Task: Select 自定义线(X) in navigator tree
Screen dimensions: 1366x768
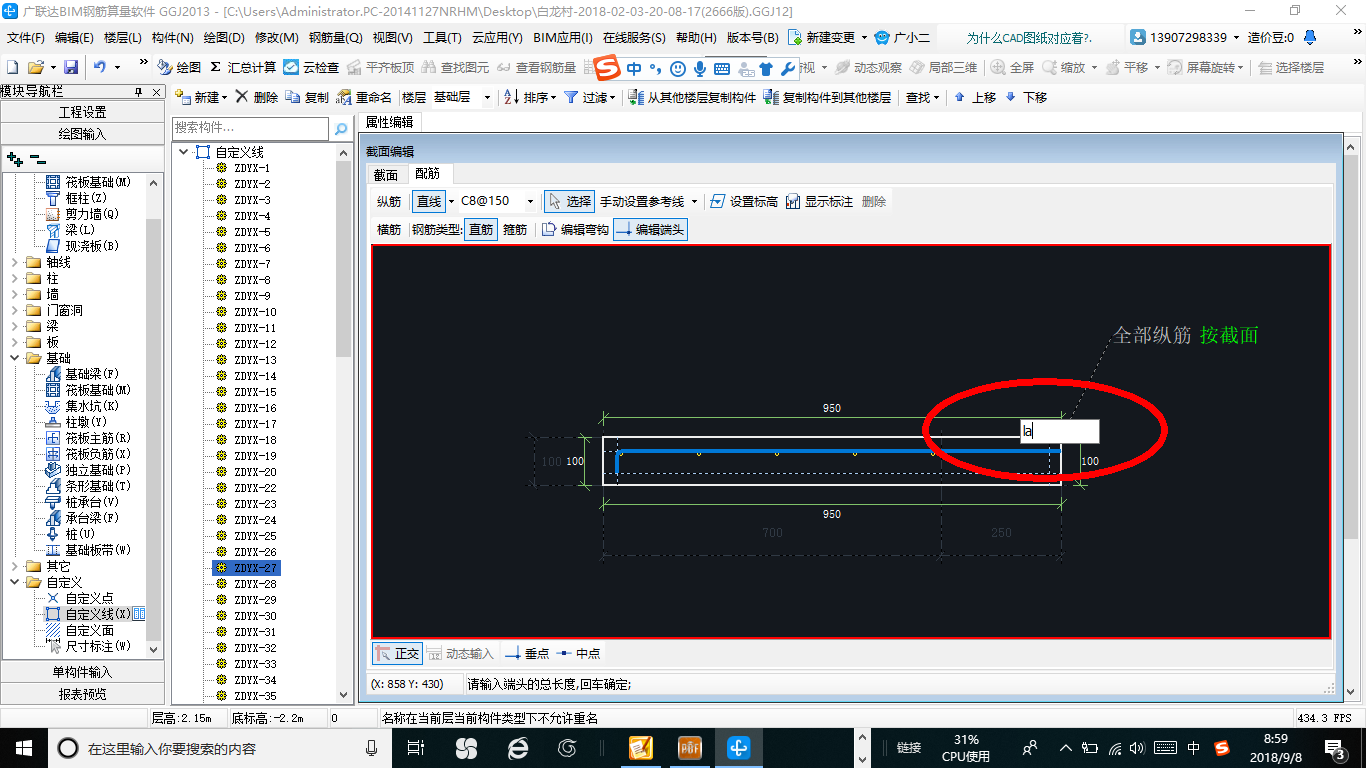Action: [x=97, y=614]
